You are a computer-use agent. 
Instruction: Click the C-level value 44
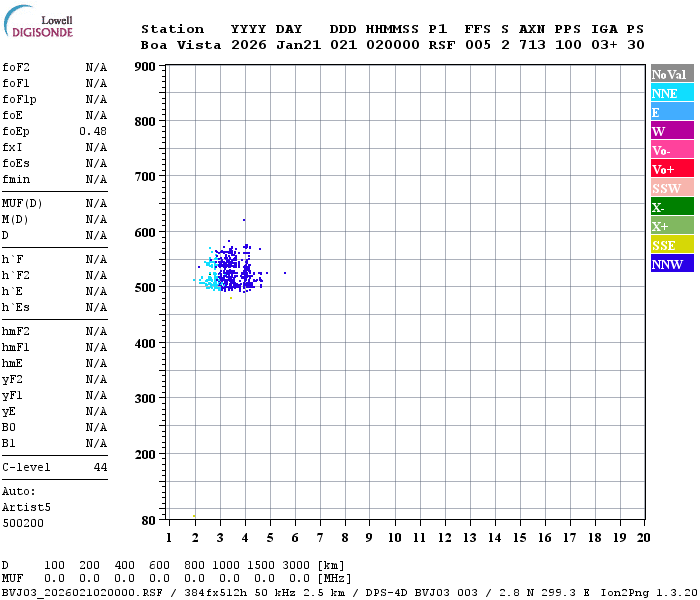point(100,467)
